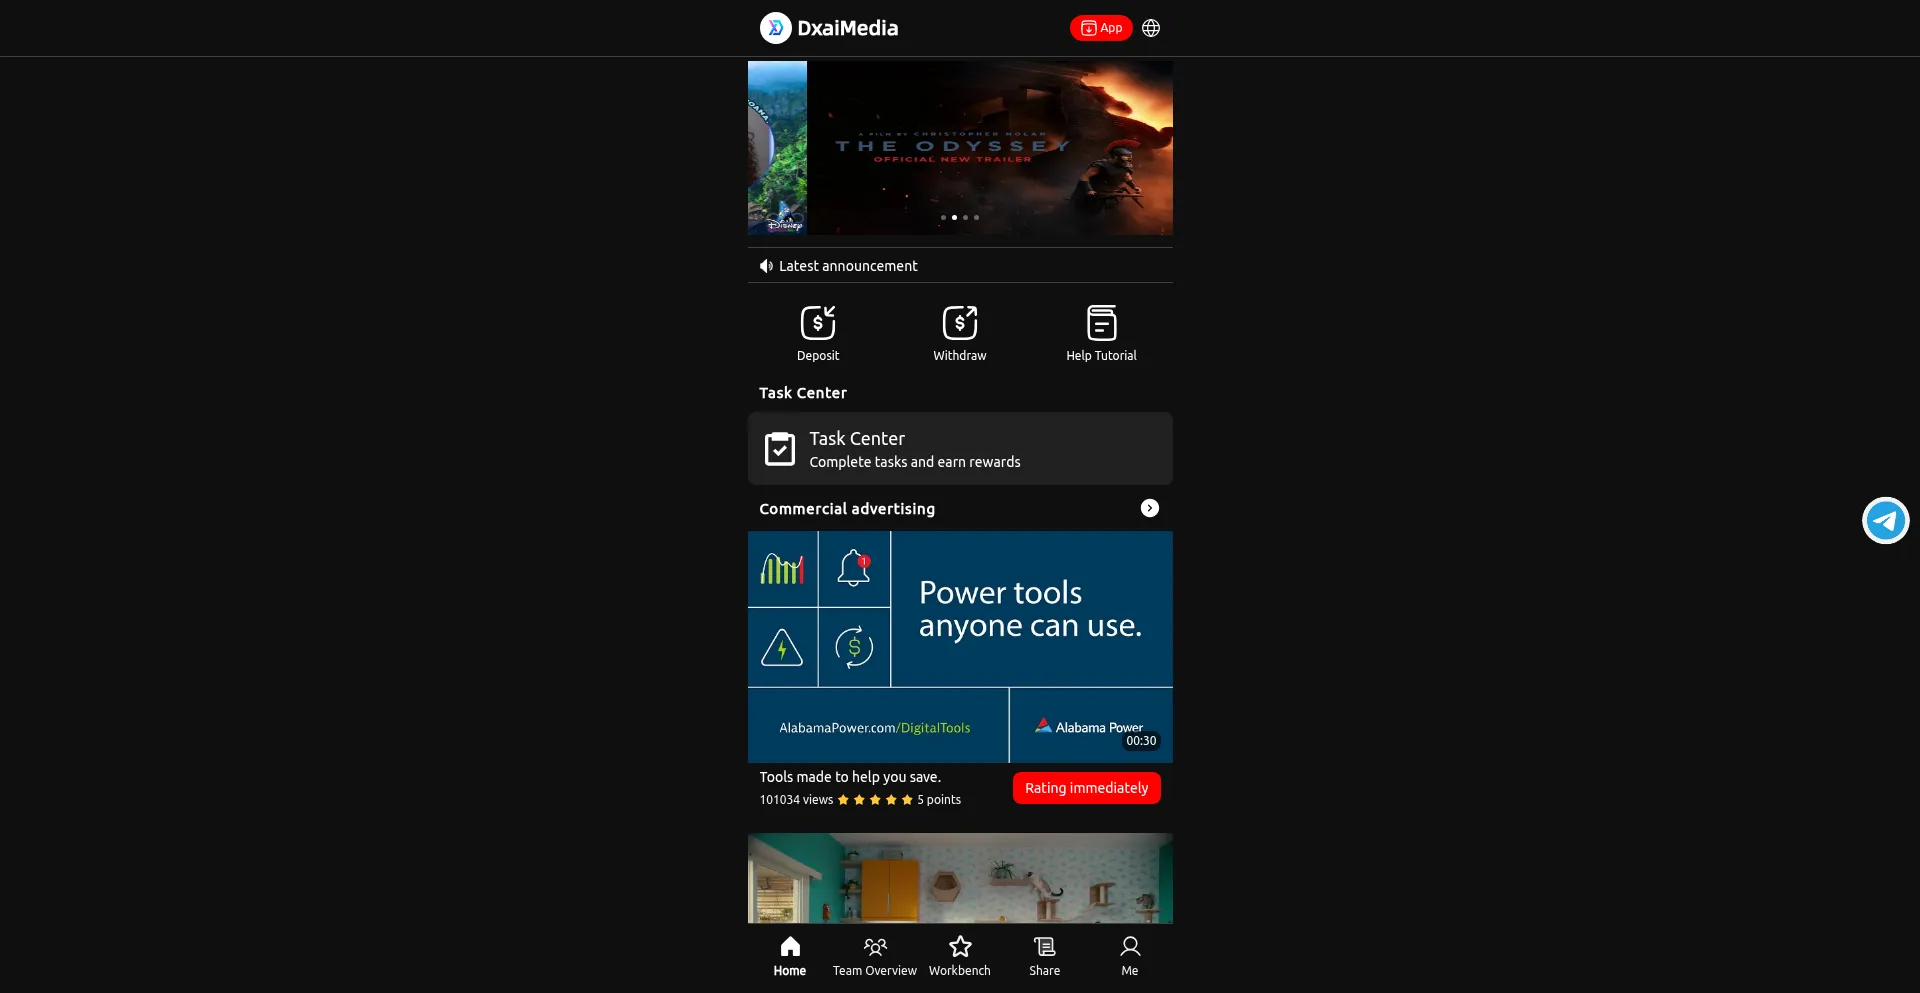Image resolution: width=1920 pixels, height=993 pixels.
Task: Open the Telegram support floating icon
Action: point(1885,520)
